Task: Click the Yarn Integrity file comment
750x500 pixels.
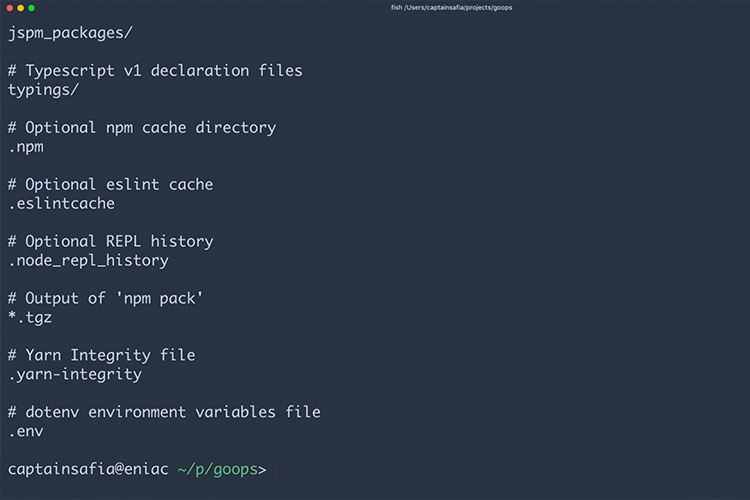Action: click(101, 356)
